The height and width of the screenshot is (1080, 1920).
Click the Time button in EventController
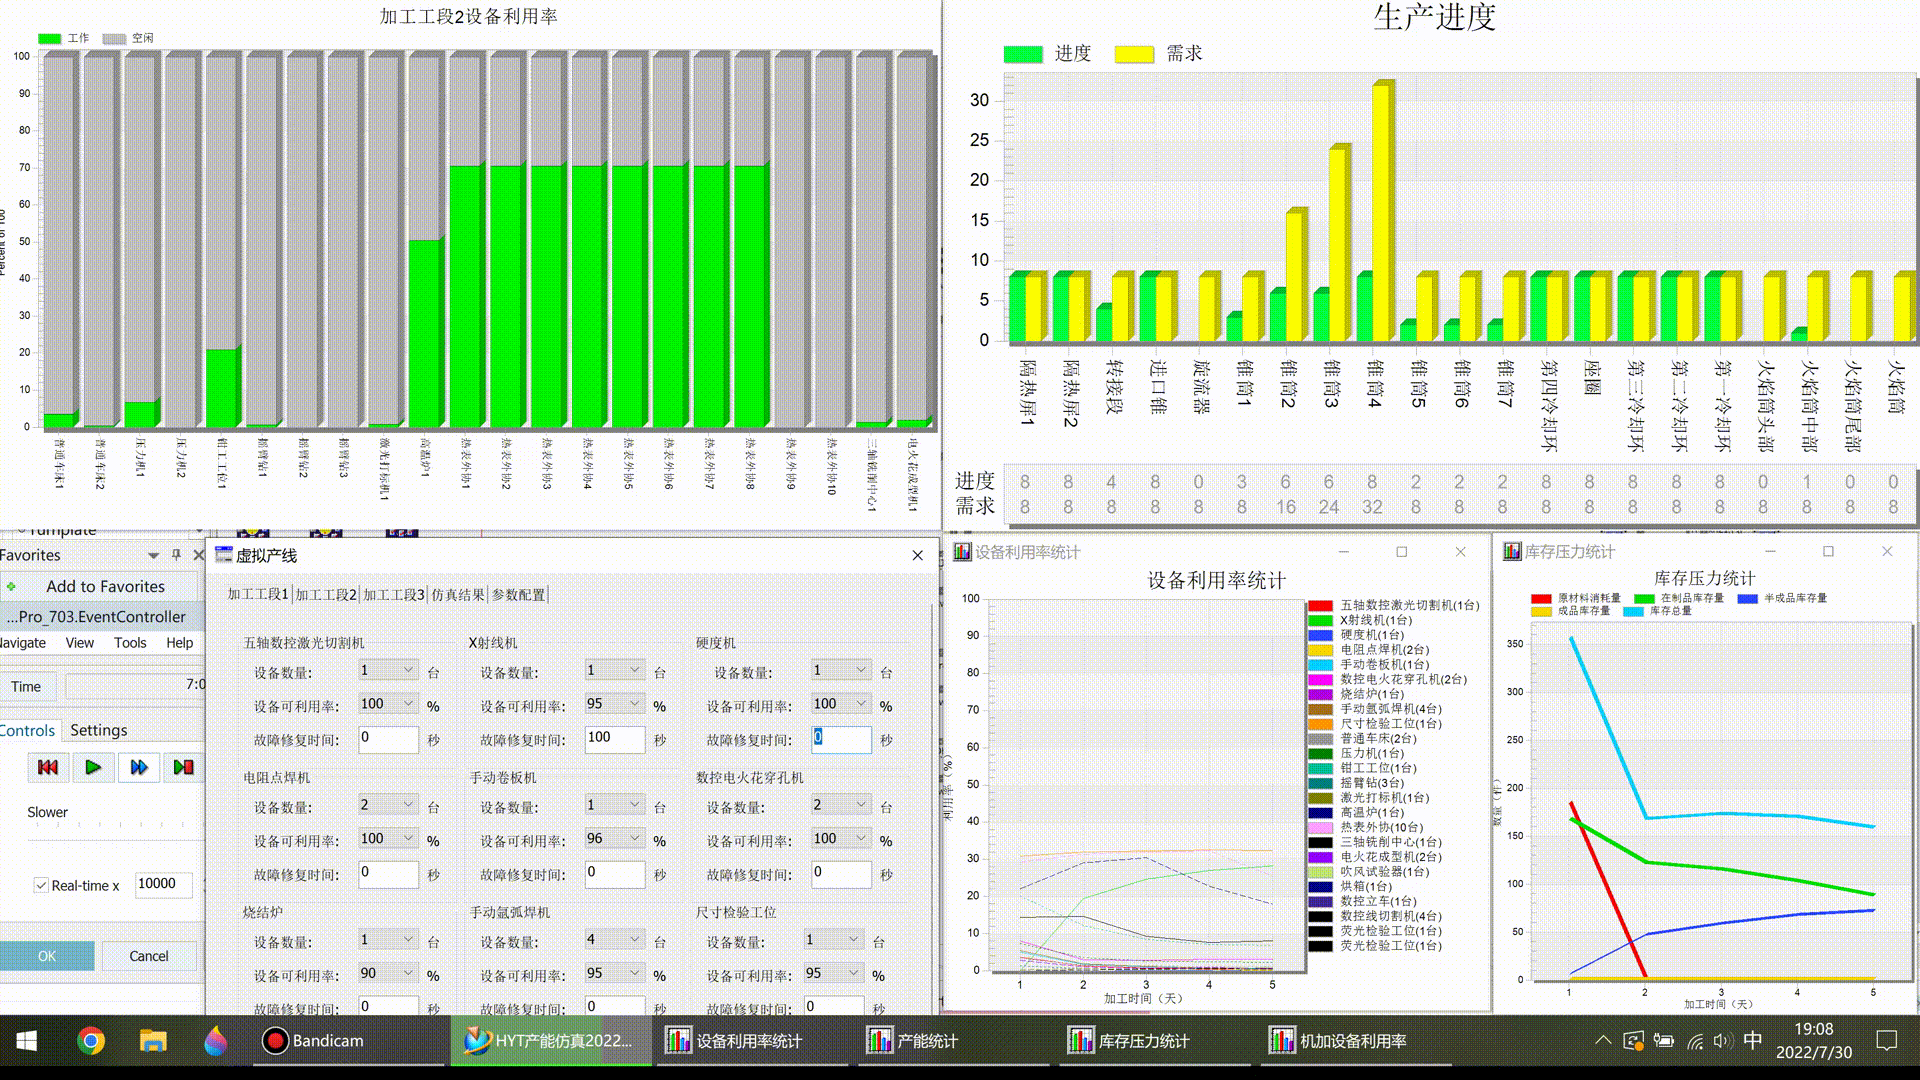[27, 686]
